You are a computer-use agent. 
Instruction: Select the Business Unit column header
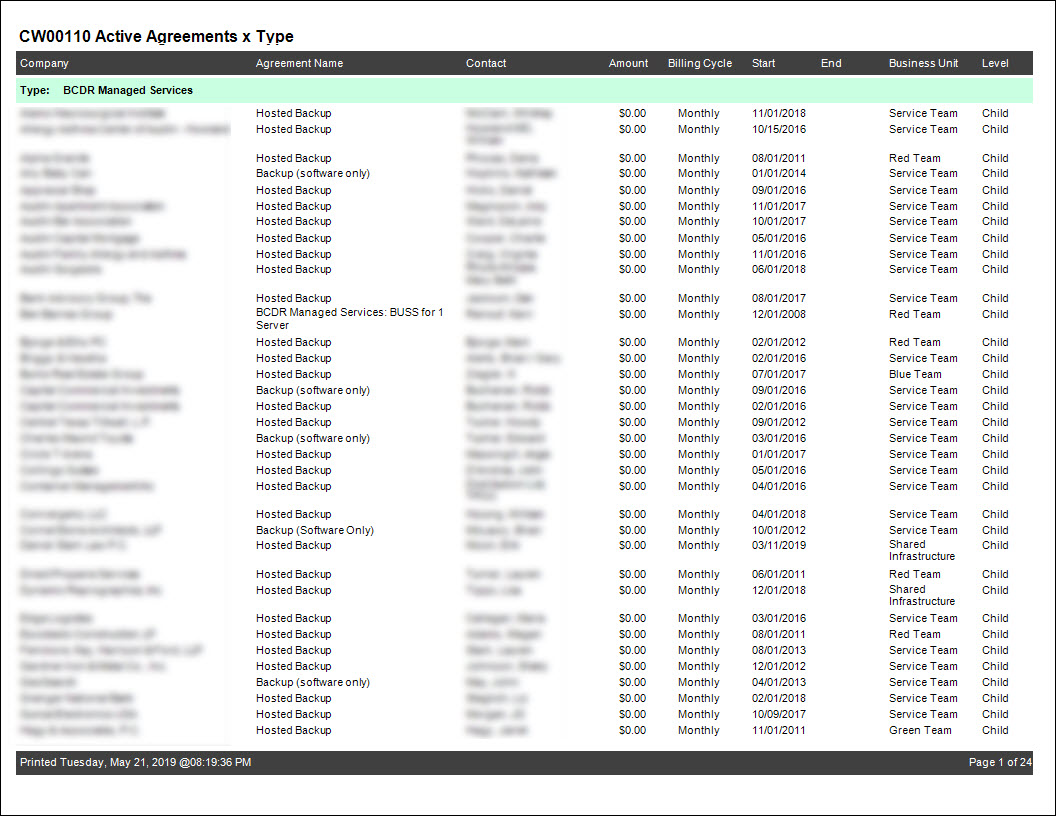pos(923,63)
